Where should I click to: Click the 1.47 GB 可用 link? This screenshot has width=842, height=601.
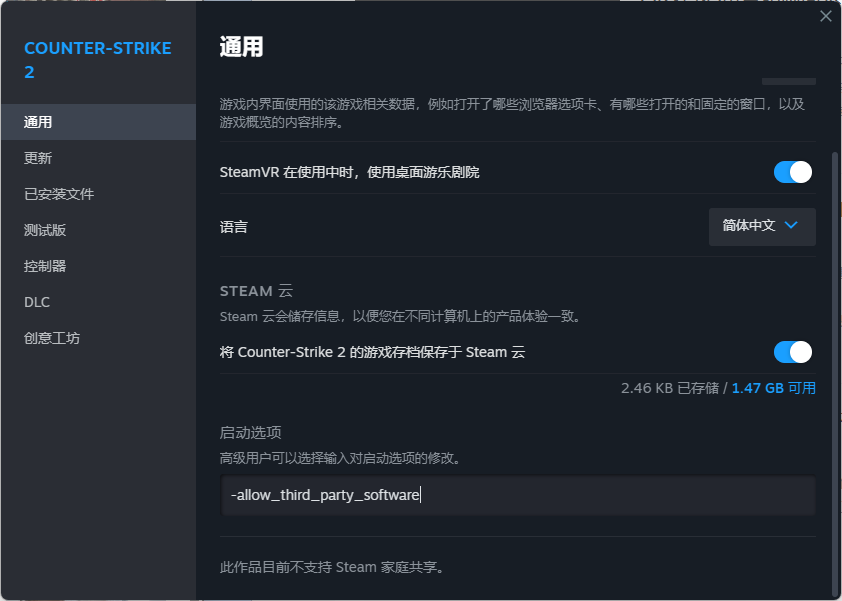(774, 388)
